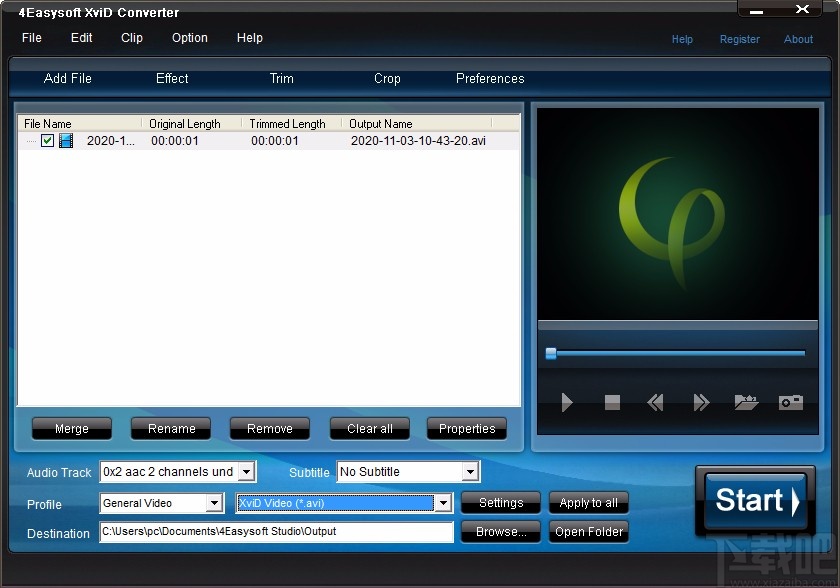Open the Clip menu

[131, 38]
